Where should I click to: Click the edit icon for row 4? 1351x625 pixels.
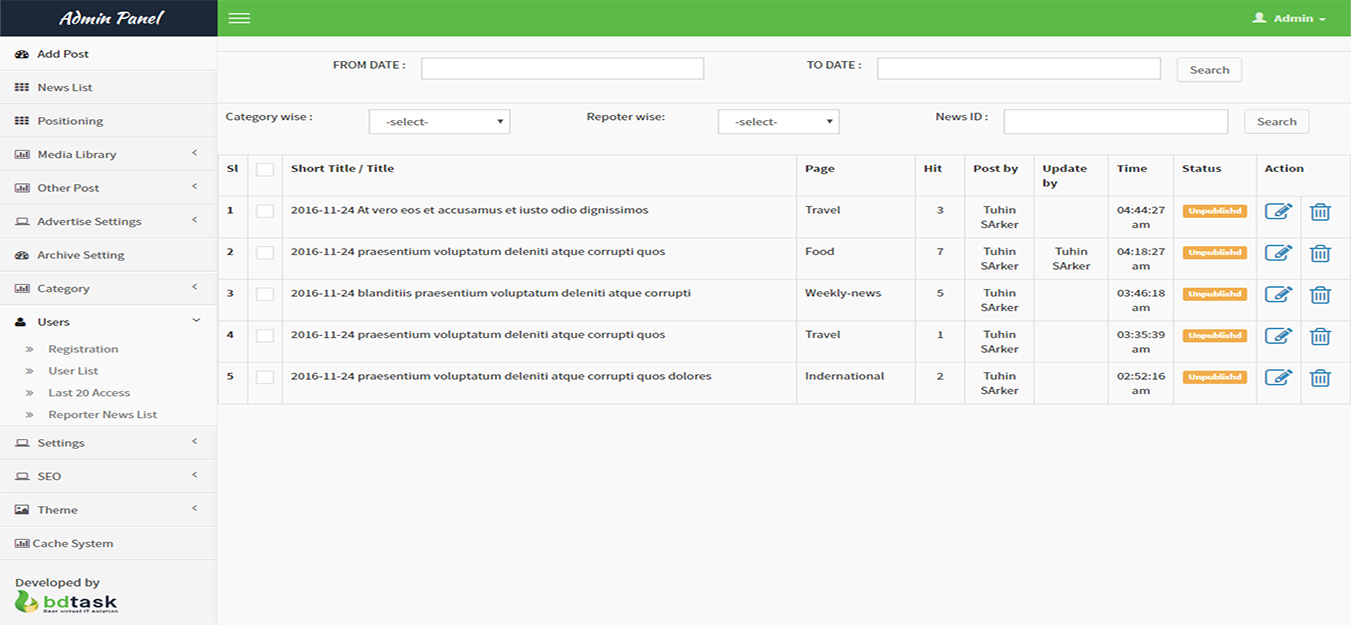click(1278, 336)
